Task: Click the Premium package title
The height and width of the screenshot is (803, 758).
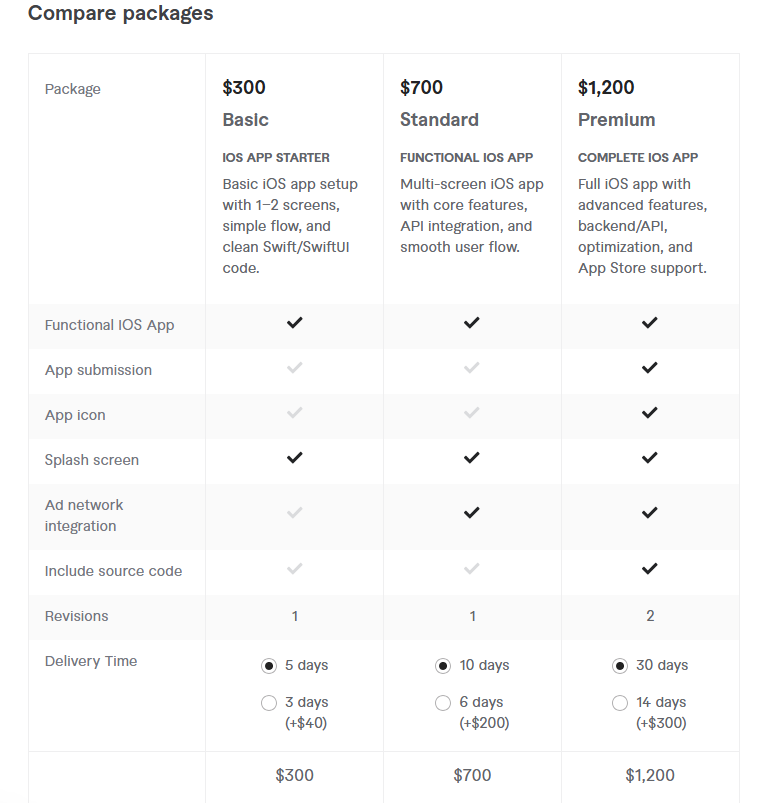Action: point(617,120)
